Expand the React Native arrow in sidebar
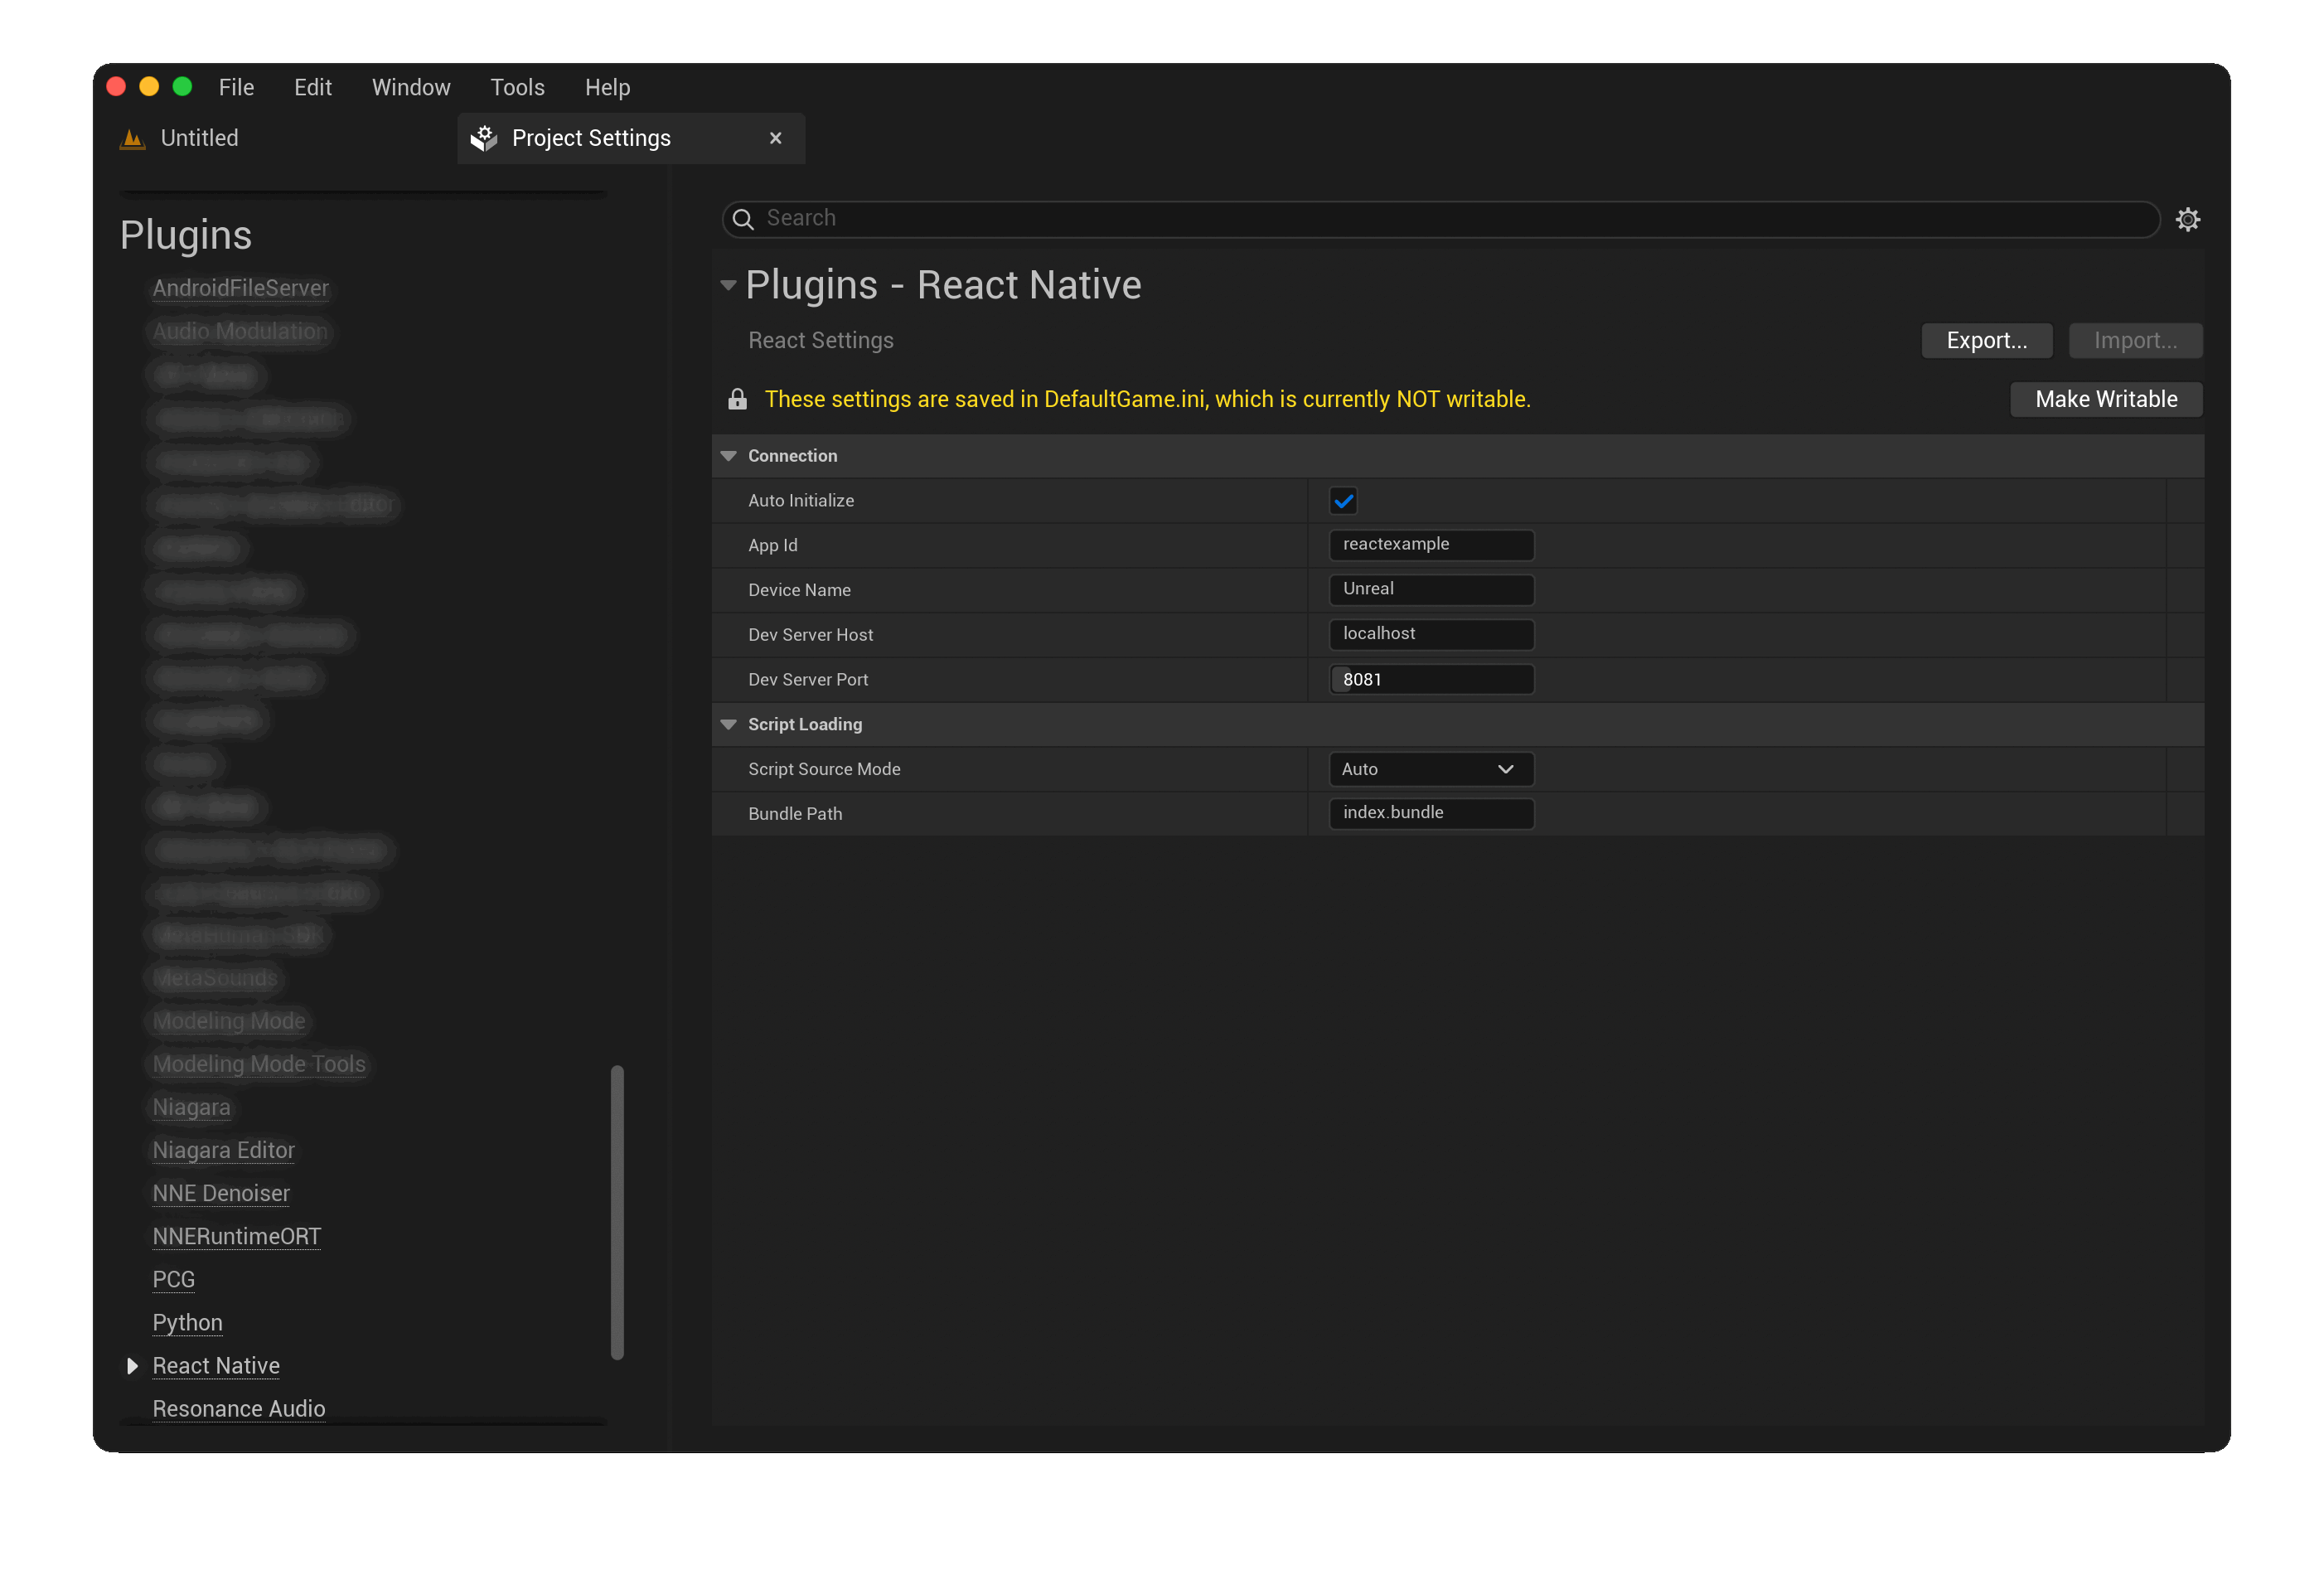 coord(131,1366)
